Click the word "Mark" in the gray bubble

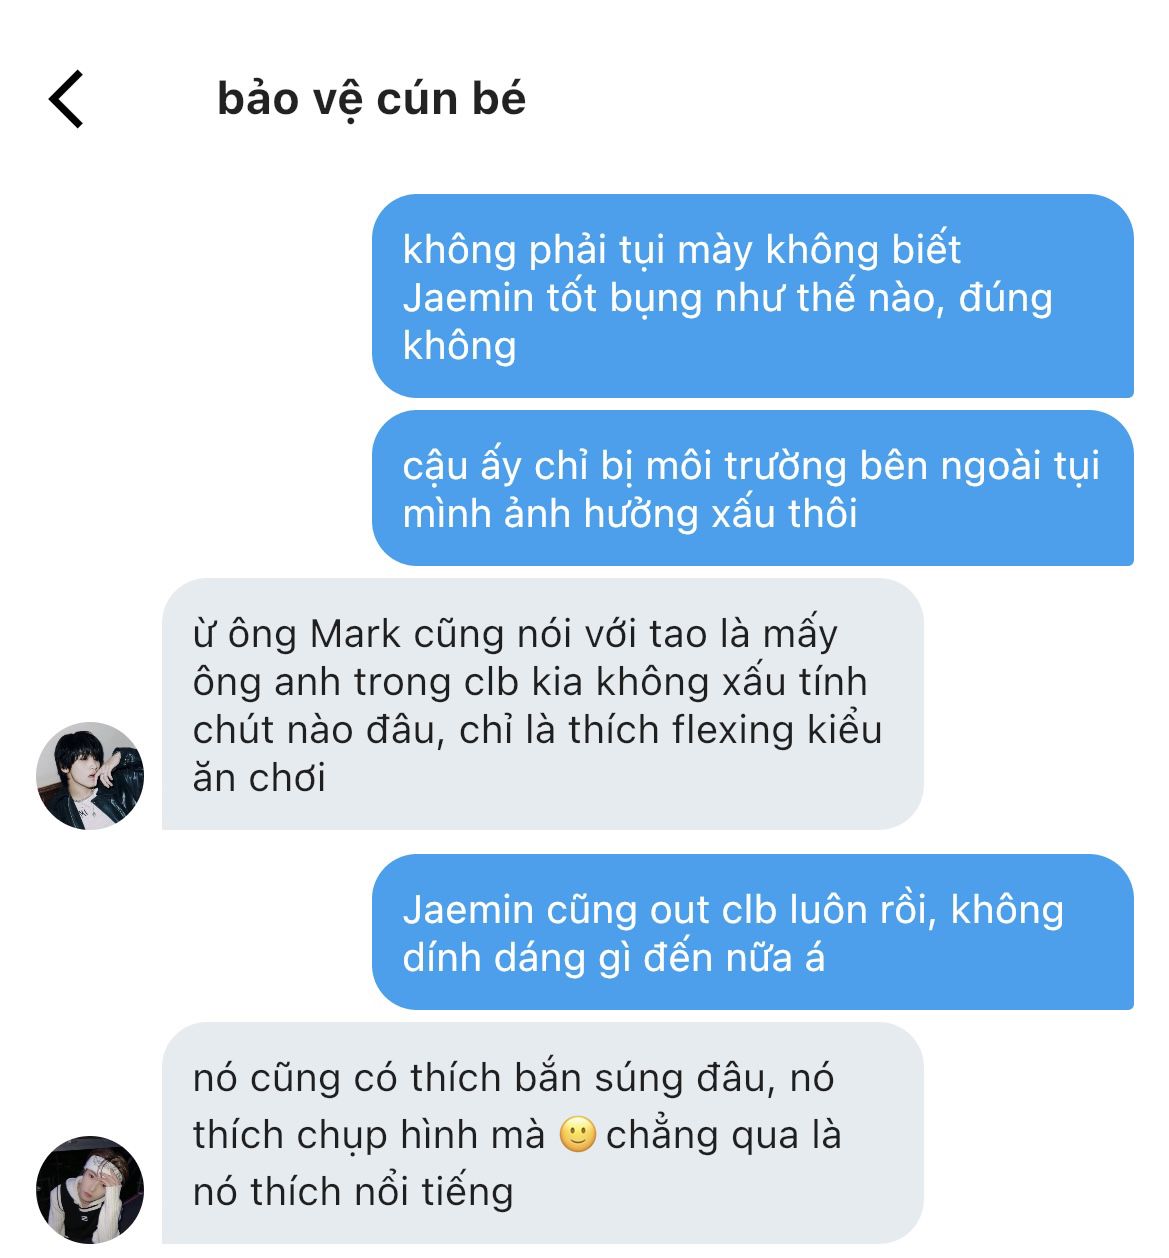tap(355, 634)
